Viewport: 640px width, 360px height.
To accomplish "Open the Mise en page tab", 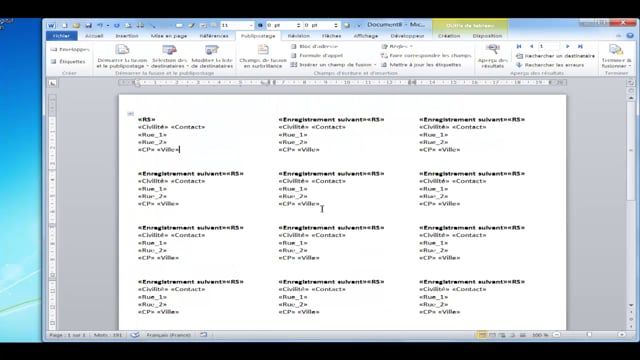I will [169, 36].
